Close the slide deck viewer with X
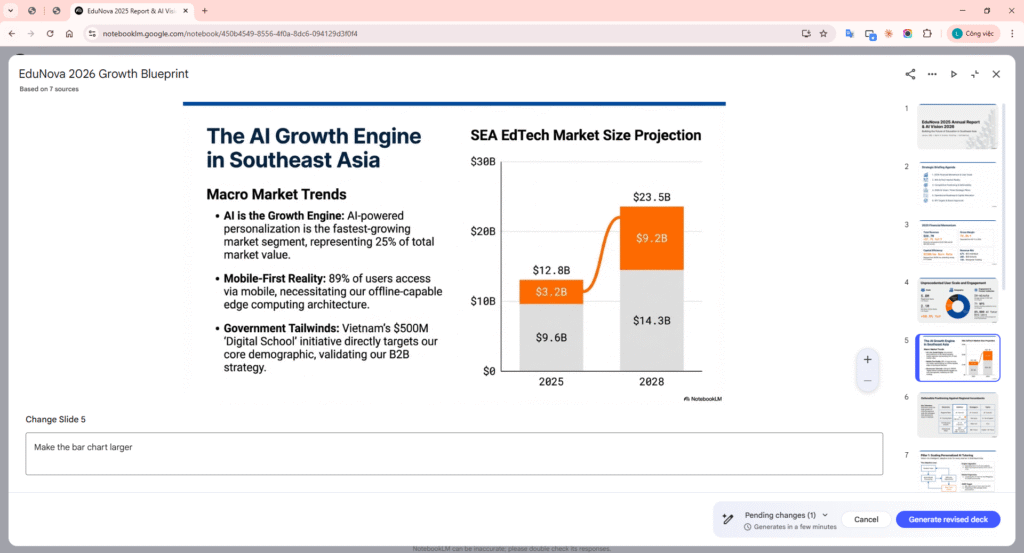The height and width of the screenshot is (553, 1024). 996,74
